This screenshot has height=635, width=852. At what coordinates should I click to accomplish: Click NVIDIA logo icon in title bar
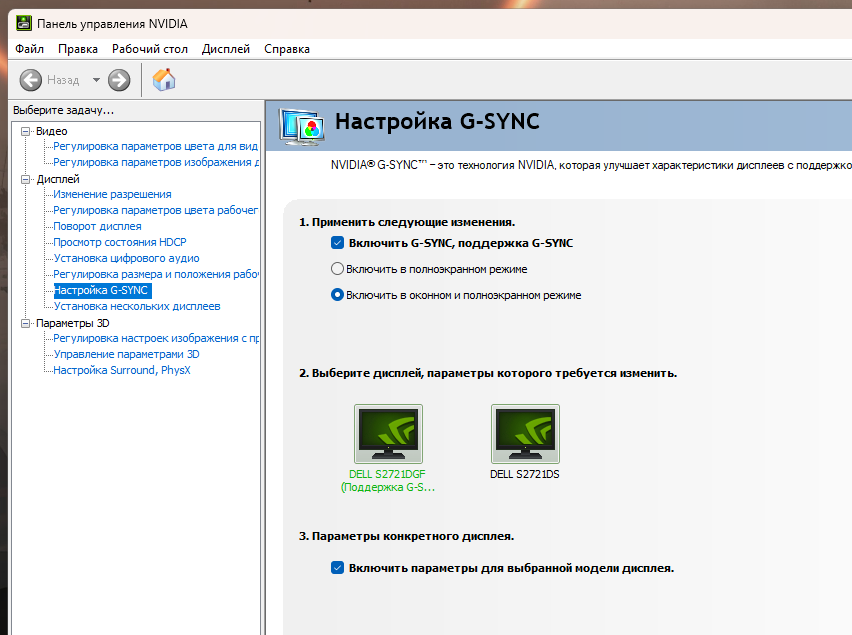[23, 23]
